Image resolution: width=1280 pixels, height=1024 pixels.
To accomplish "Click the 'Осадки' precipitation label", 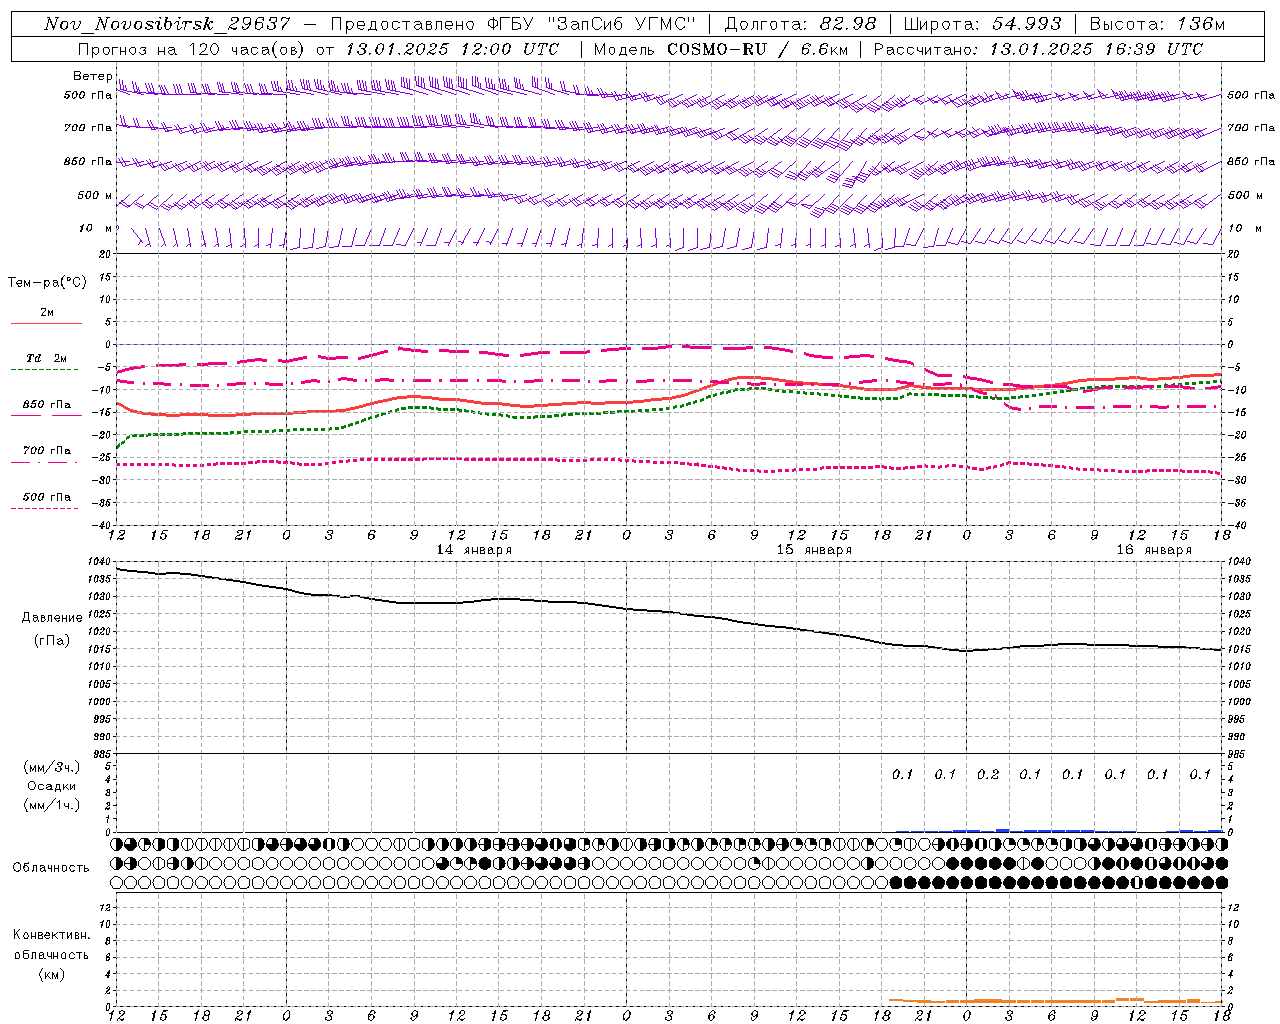I will tap(52, 786).
